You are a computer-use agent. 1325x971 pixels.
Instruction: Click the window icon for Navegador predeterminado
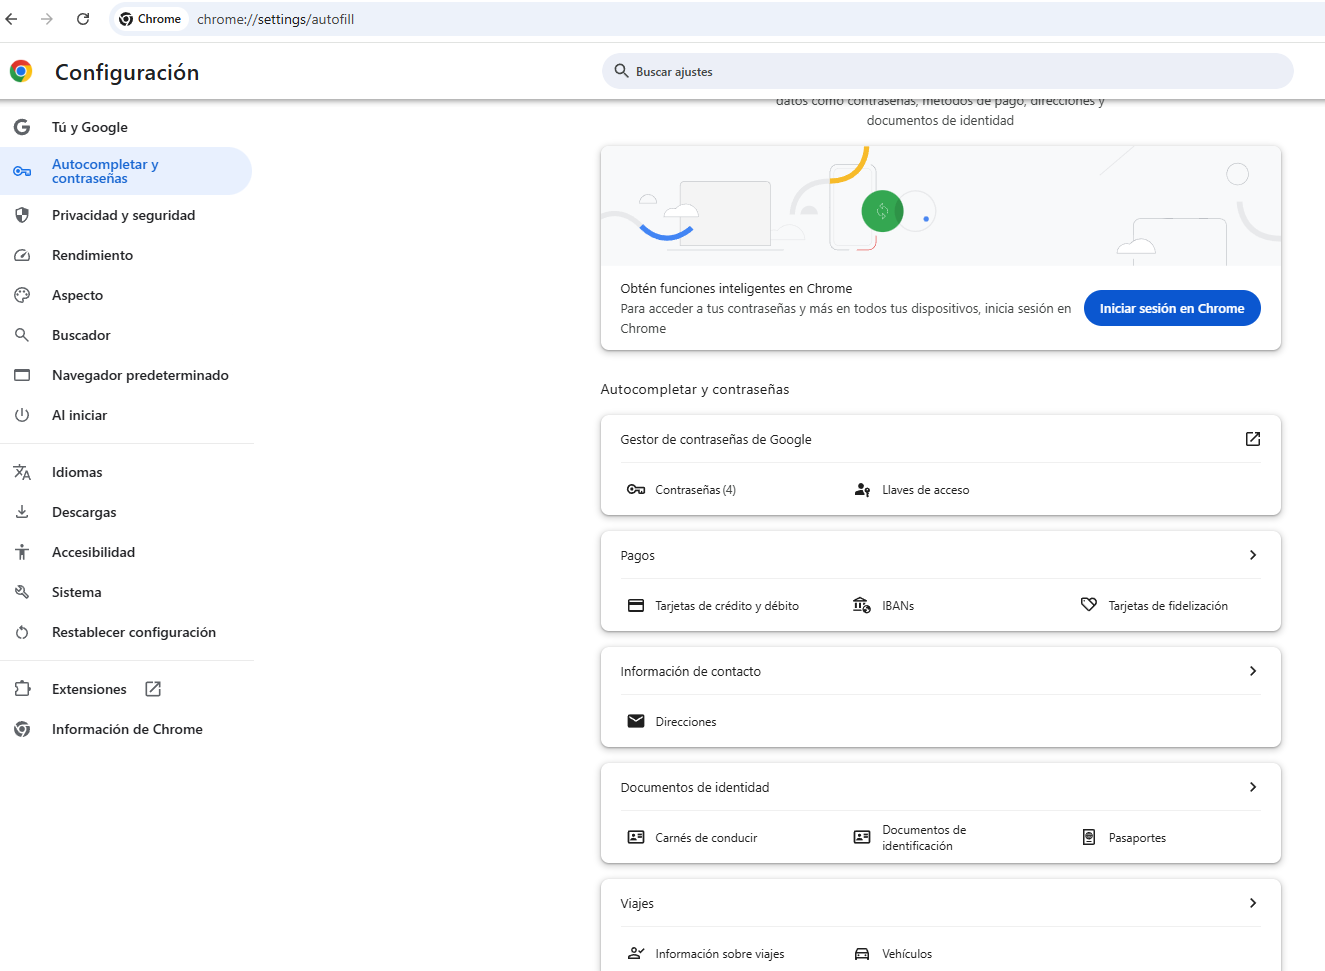click(x=22, y=375)
